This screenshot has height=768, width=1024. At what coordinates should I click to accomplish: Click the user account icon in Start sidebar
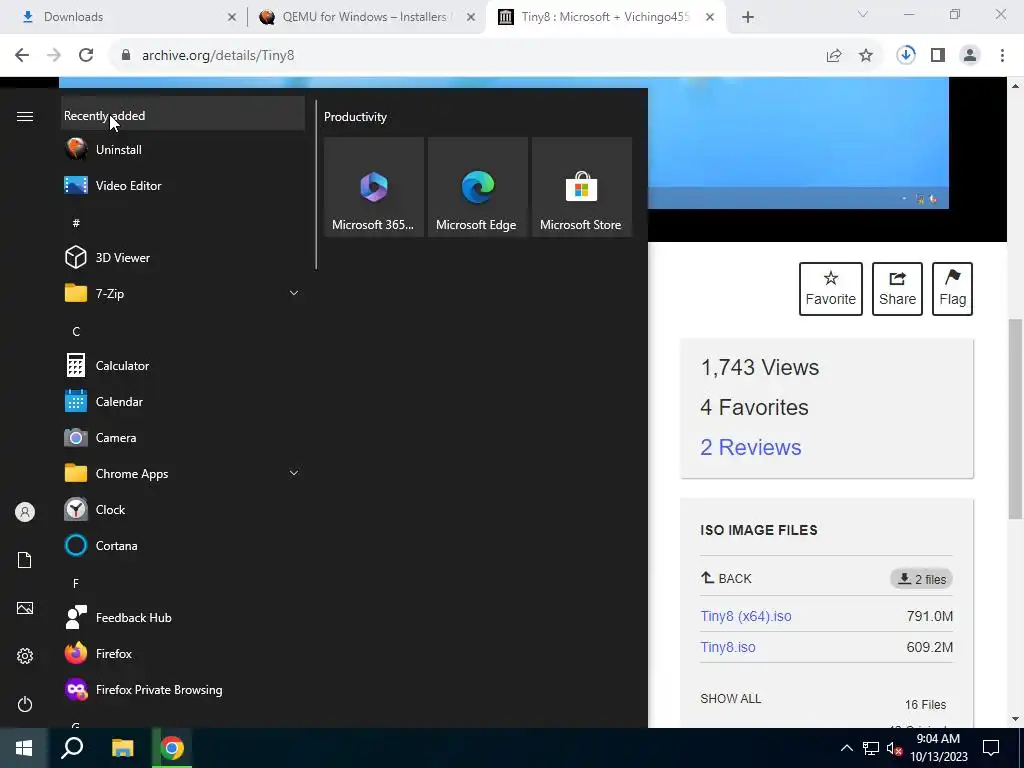pyautogui.click(x=25, y=512)
